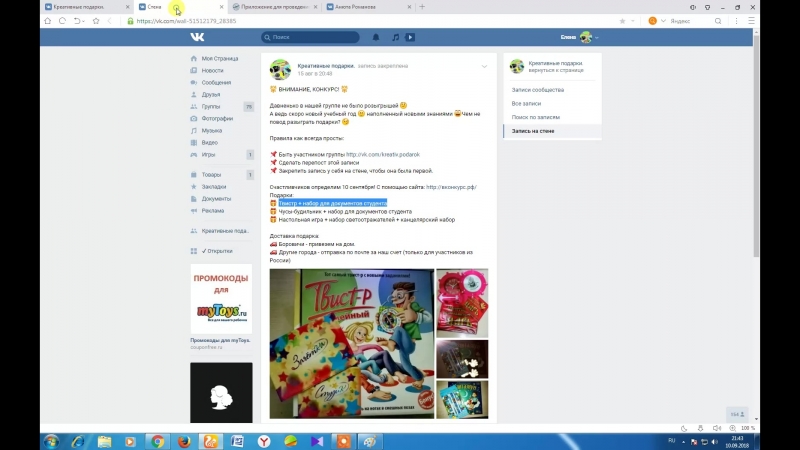Select "Записи сообщества" in the right panel

pyautogui.click(x=538, y=90)
